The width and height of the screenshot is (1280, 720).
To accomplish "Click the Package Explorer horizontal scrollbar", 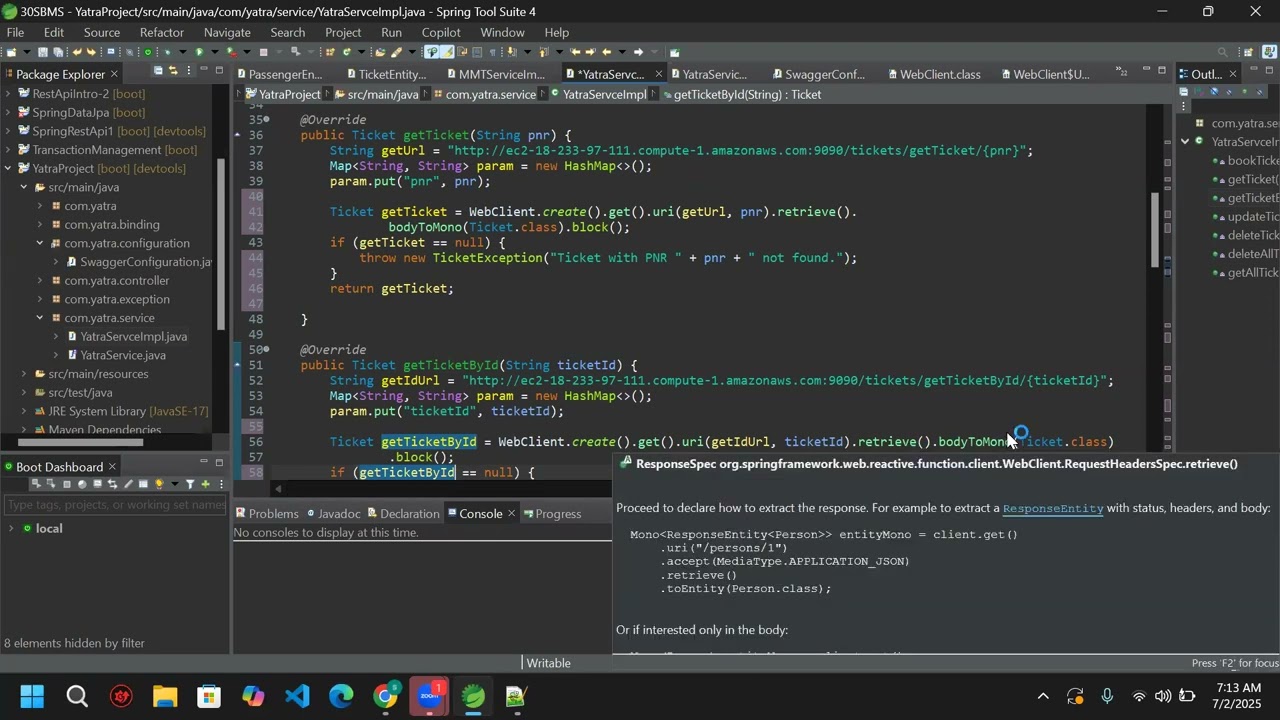I will pos(80,443).
